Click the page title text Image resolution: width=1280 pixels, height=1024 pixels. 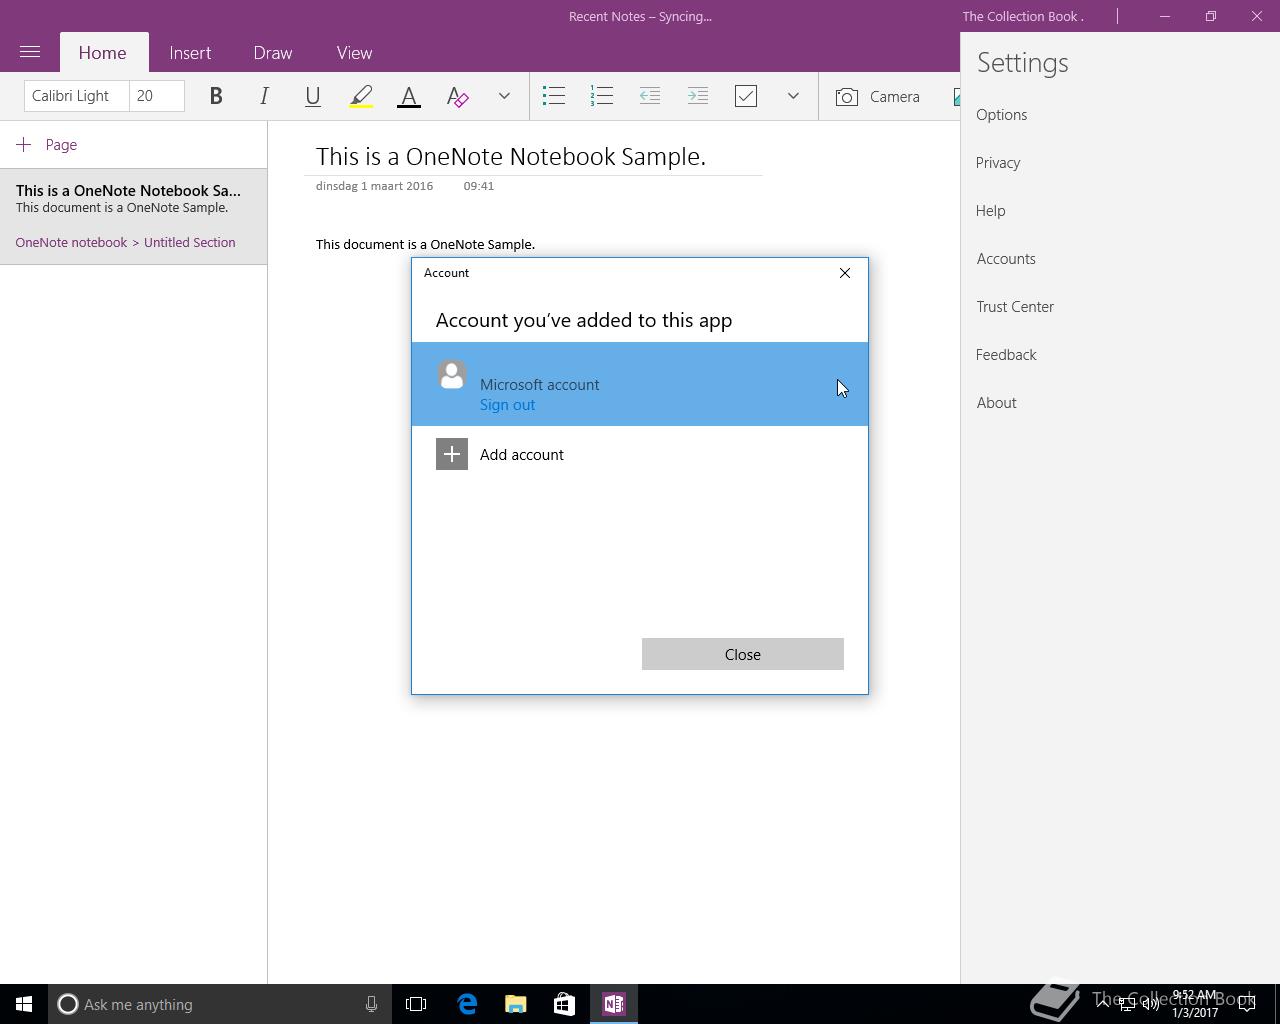tap(511, 156)
